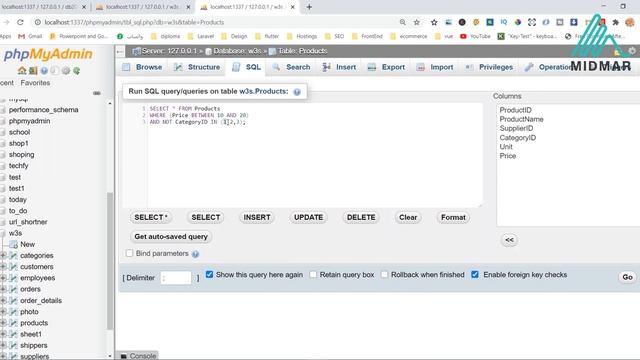Open the categories table icon
Image resolution: width=640 pixels, height=360 pixels.
click(x=13, y=256)
